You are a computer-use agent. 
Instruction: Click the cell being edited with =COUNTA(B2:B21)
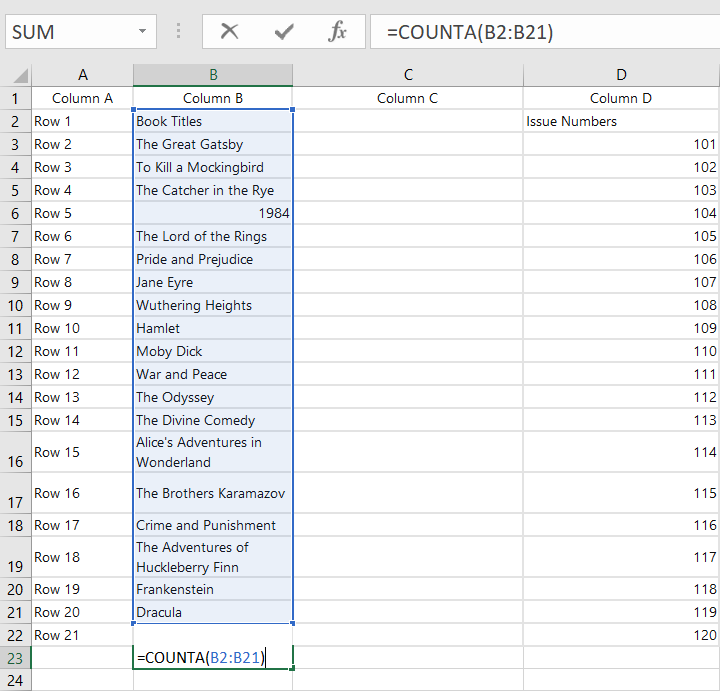(213, 658)
